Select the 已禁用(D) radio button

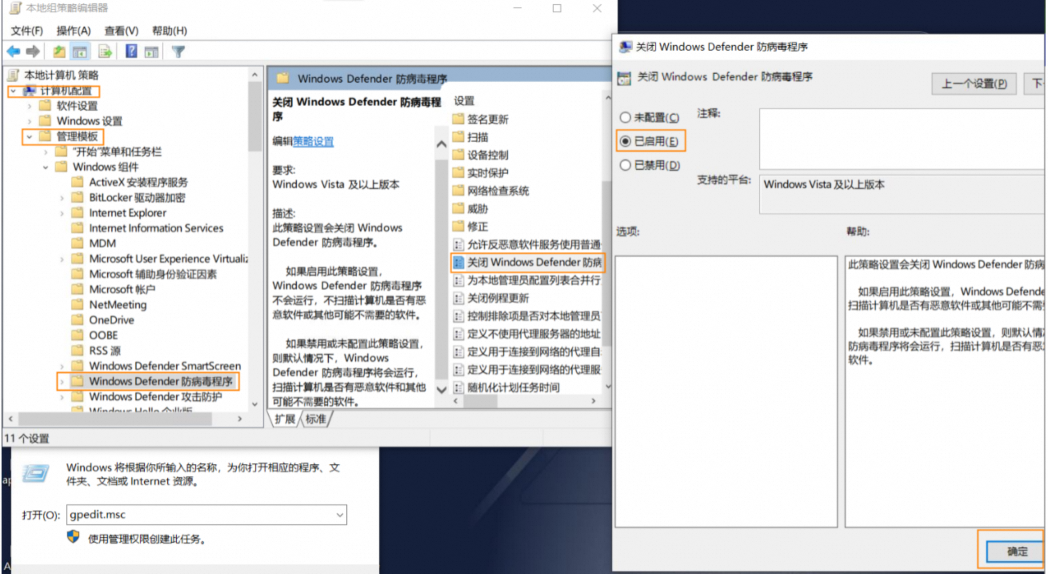tap(625, 165)
